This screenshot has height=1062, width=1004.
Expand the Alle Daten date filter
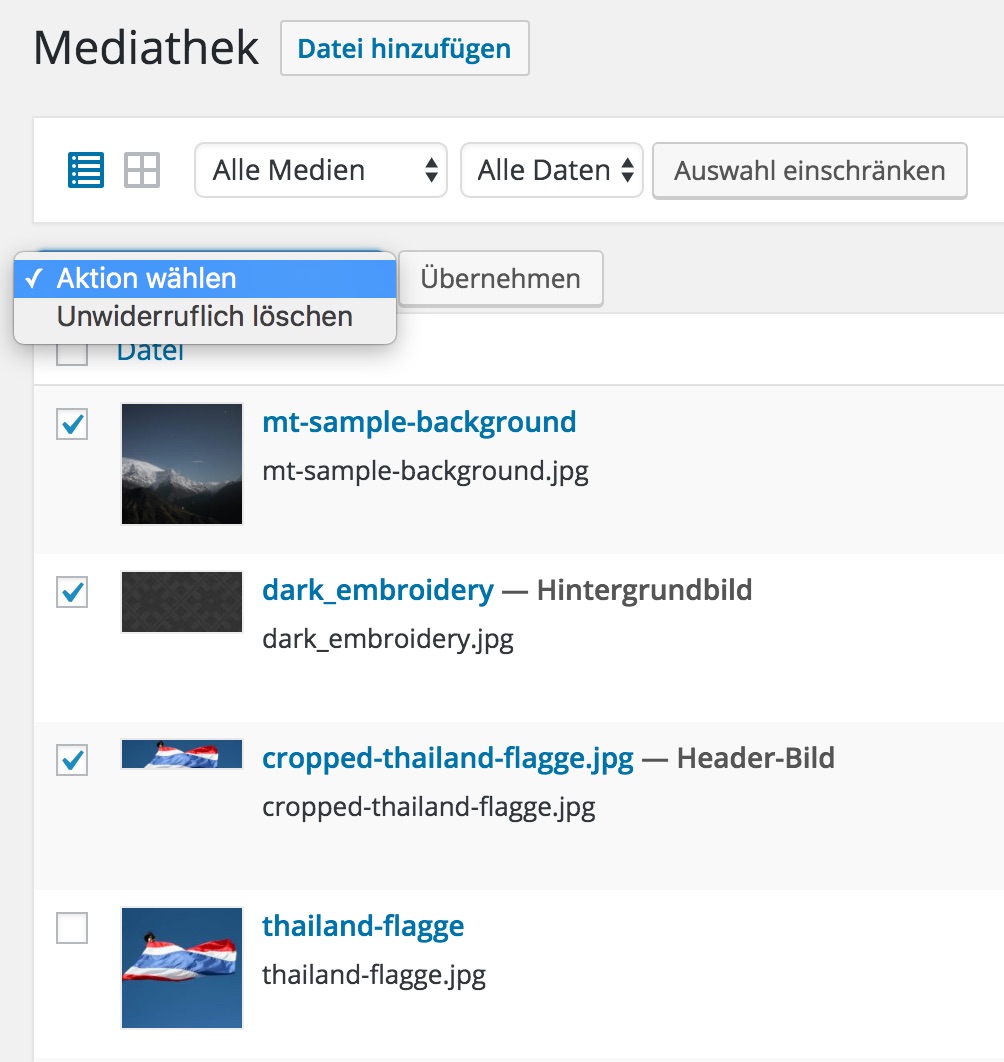tap(551, 170)
